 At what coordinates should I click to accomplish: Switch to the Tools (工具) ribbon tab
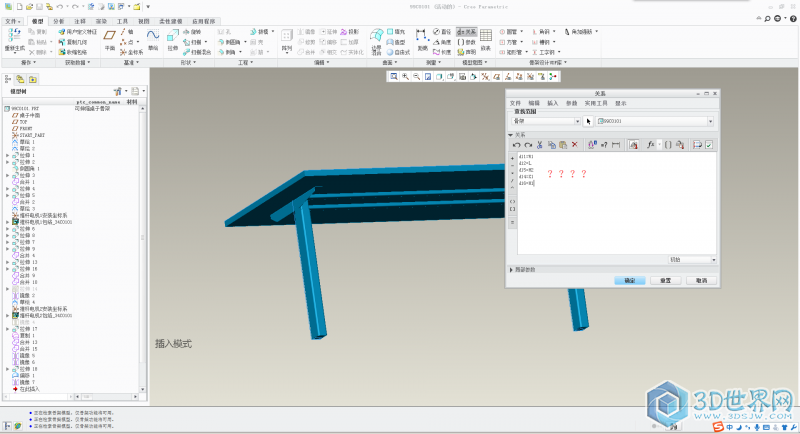point(122,21)
